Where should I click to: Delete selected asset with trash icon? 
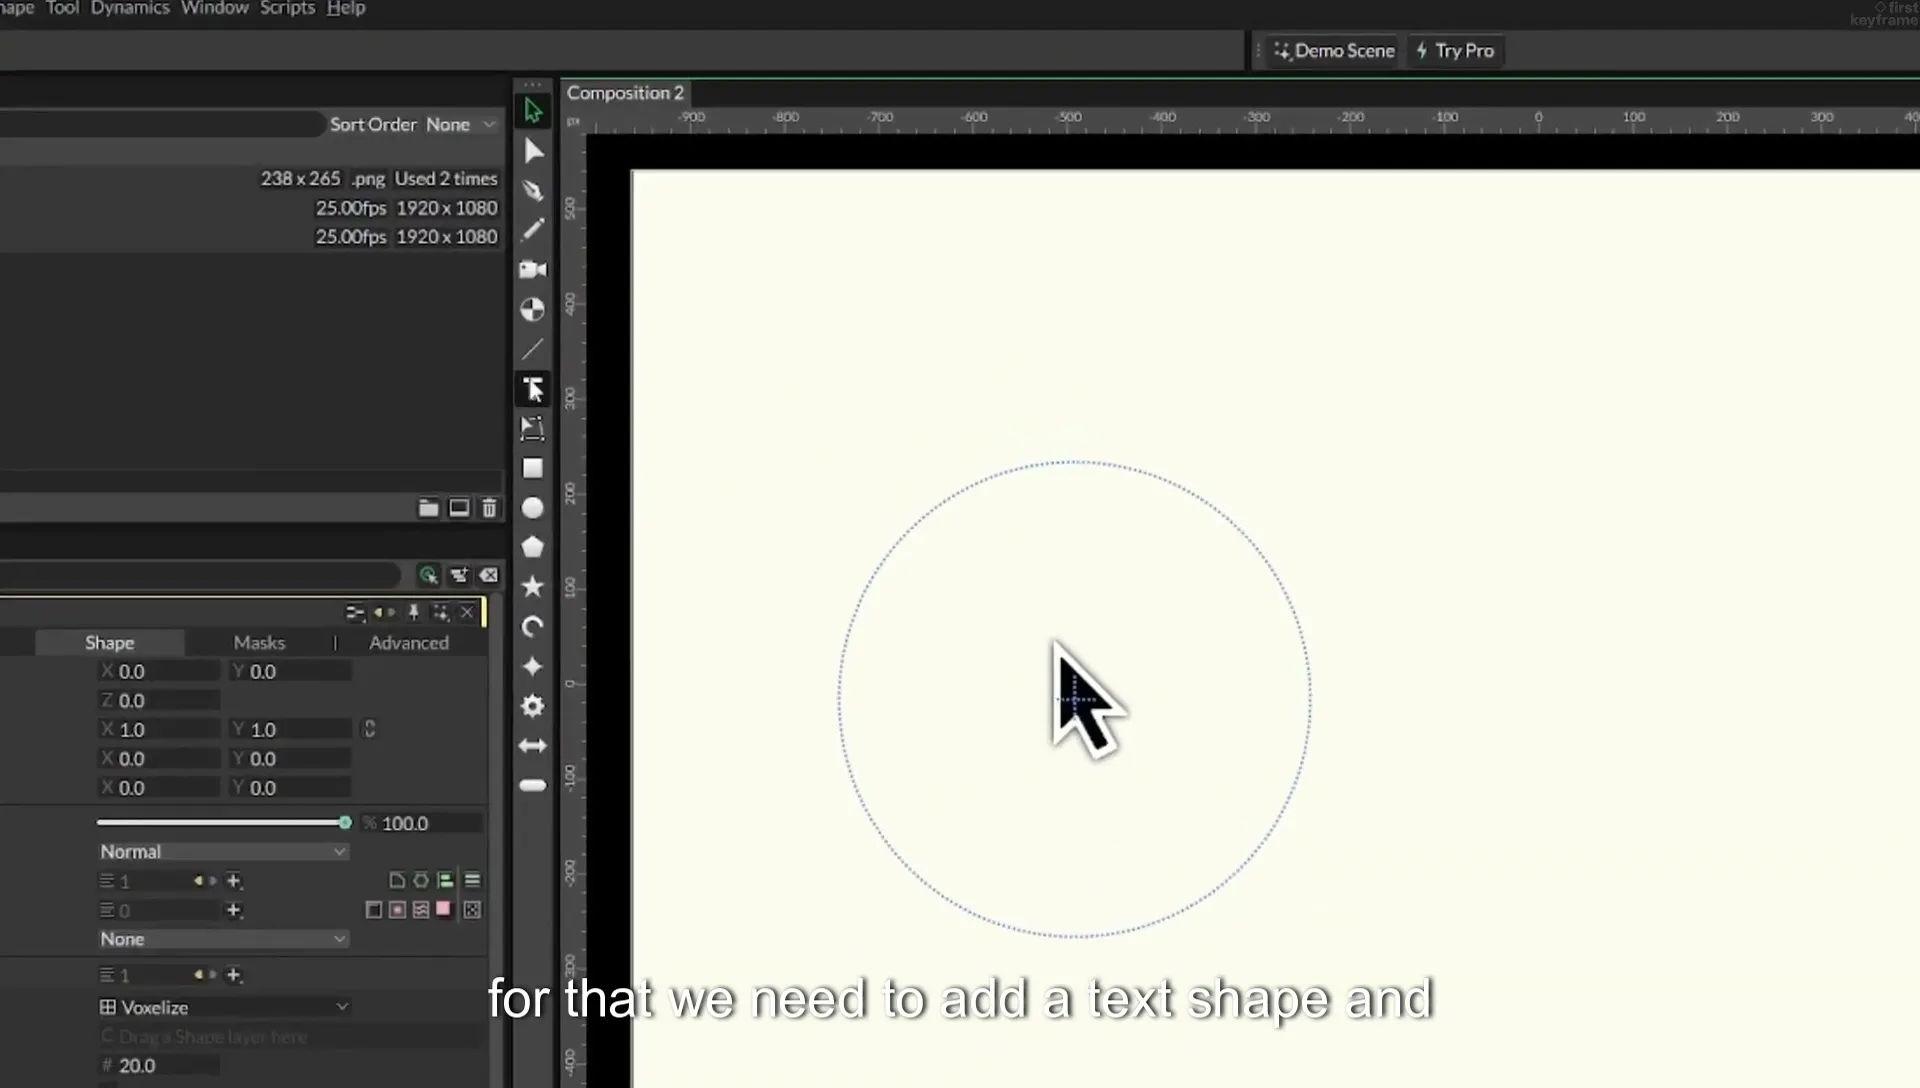[489, 508]
